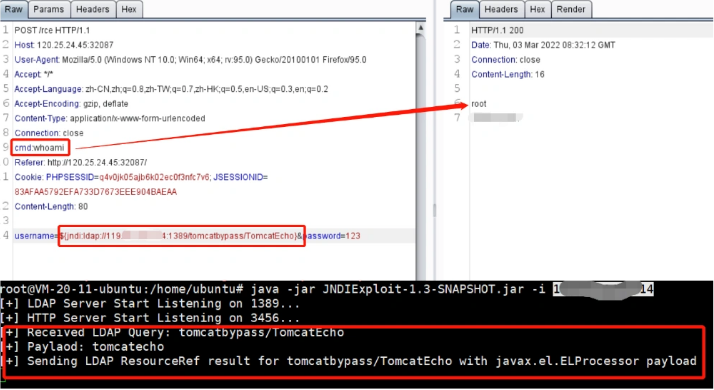Open the response Render tab

[571, 9]
